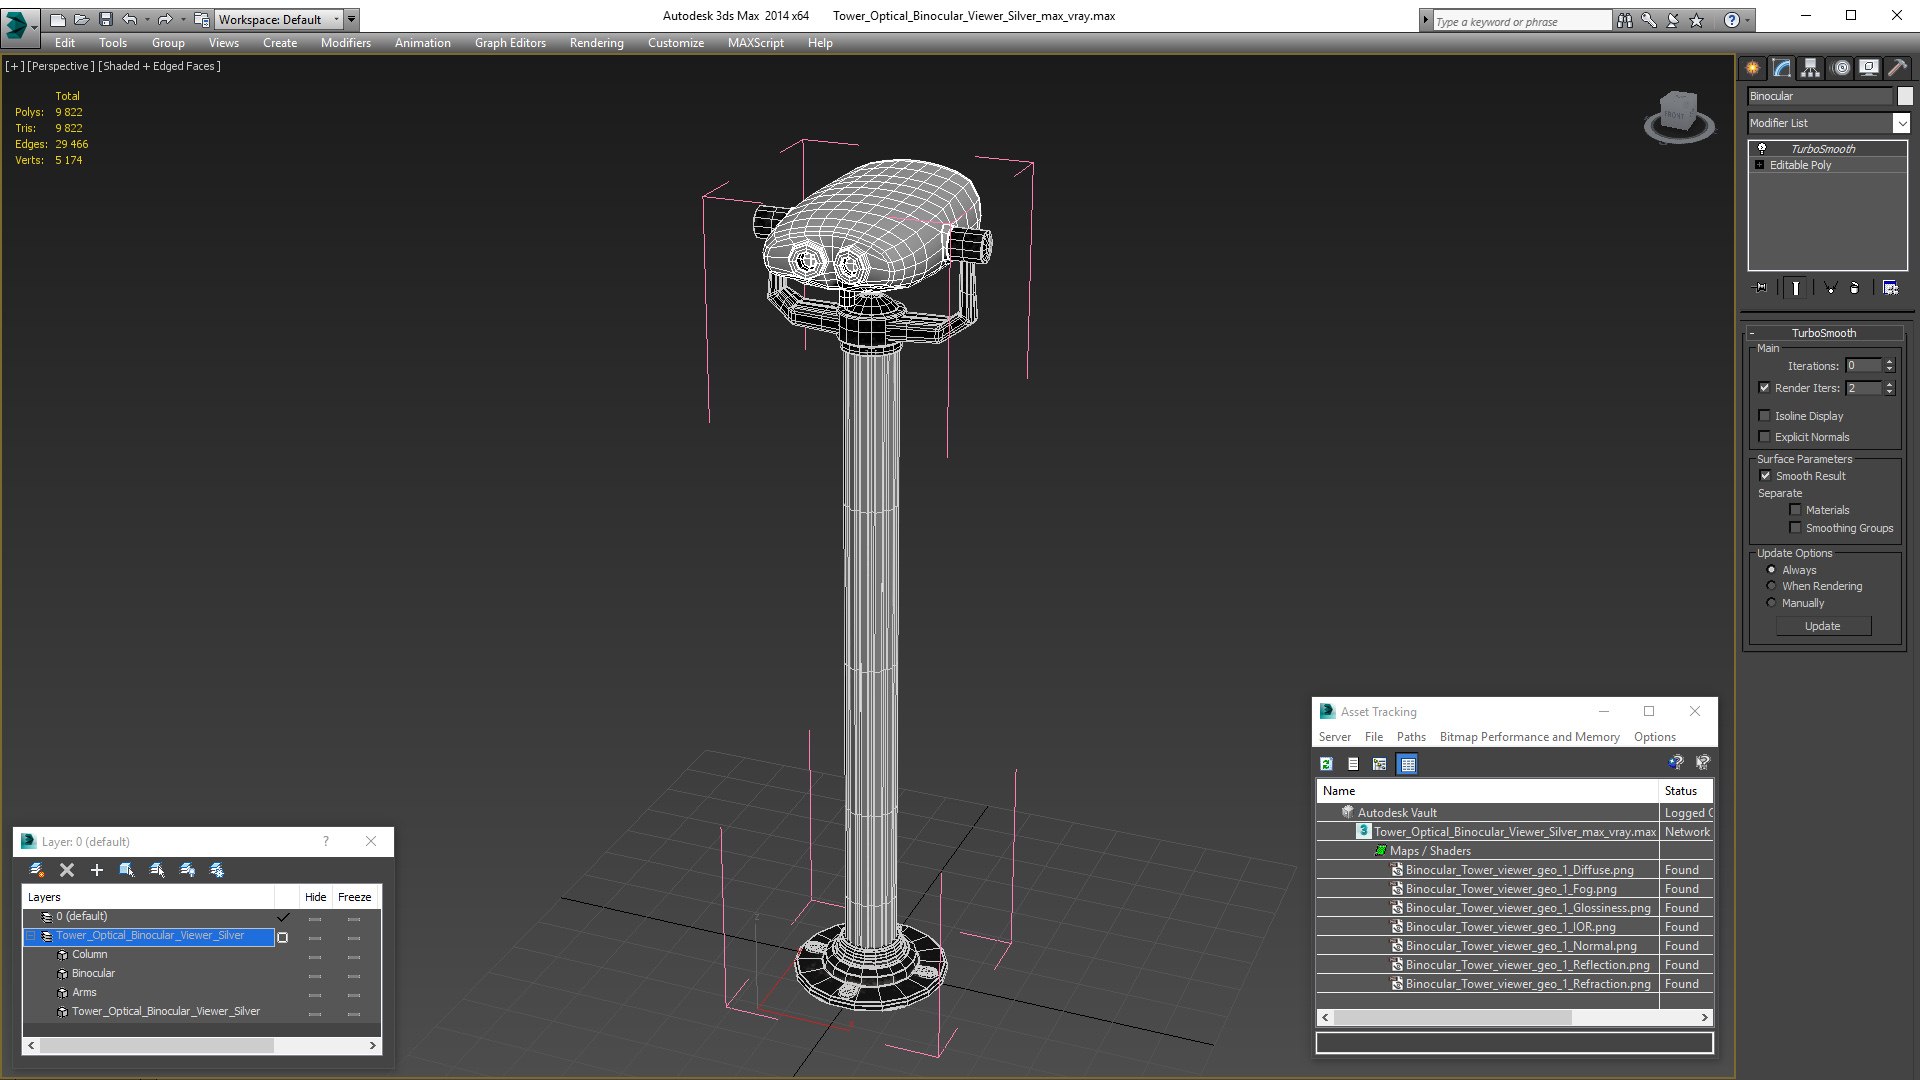Toggle the Render Iters checkbox

pyautogui.click(x=1764, y=388)
